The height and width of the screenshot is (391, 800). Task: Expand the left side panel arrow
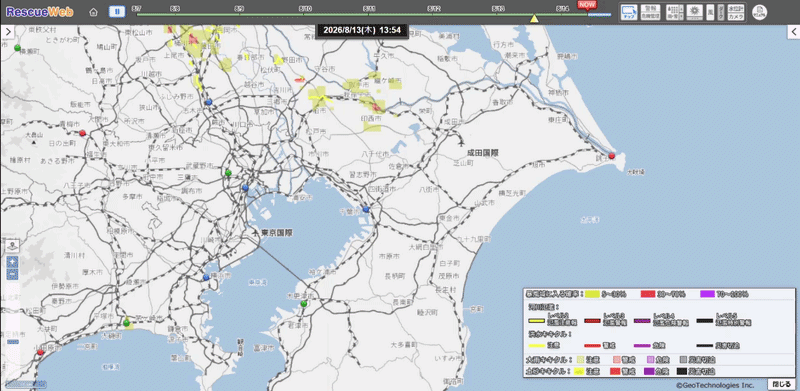(9, 32)
